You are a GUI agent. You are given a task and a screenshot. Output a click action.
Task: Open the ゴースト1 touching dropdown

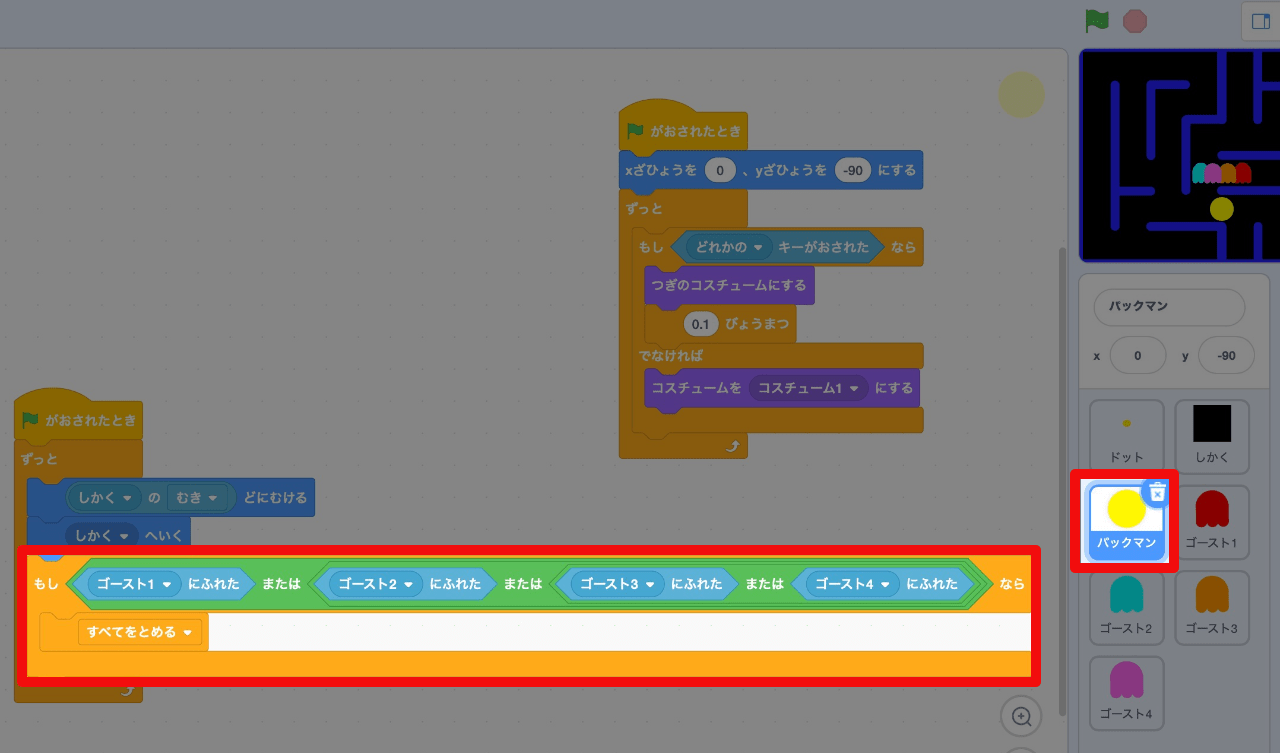coord(133,584)
